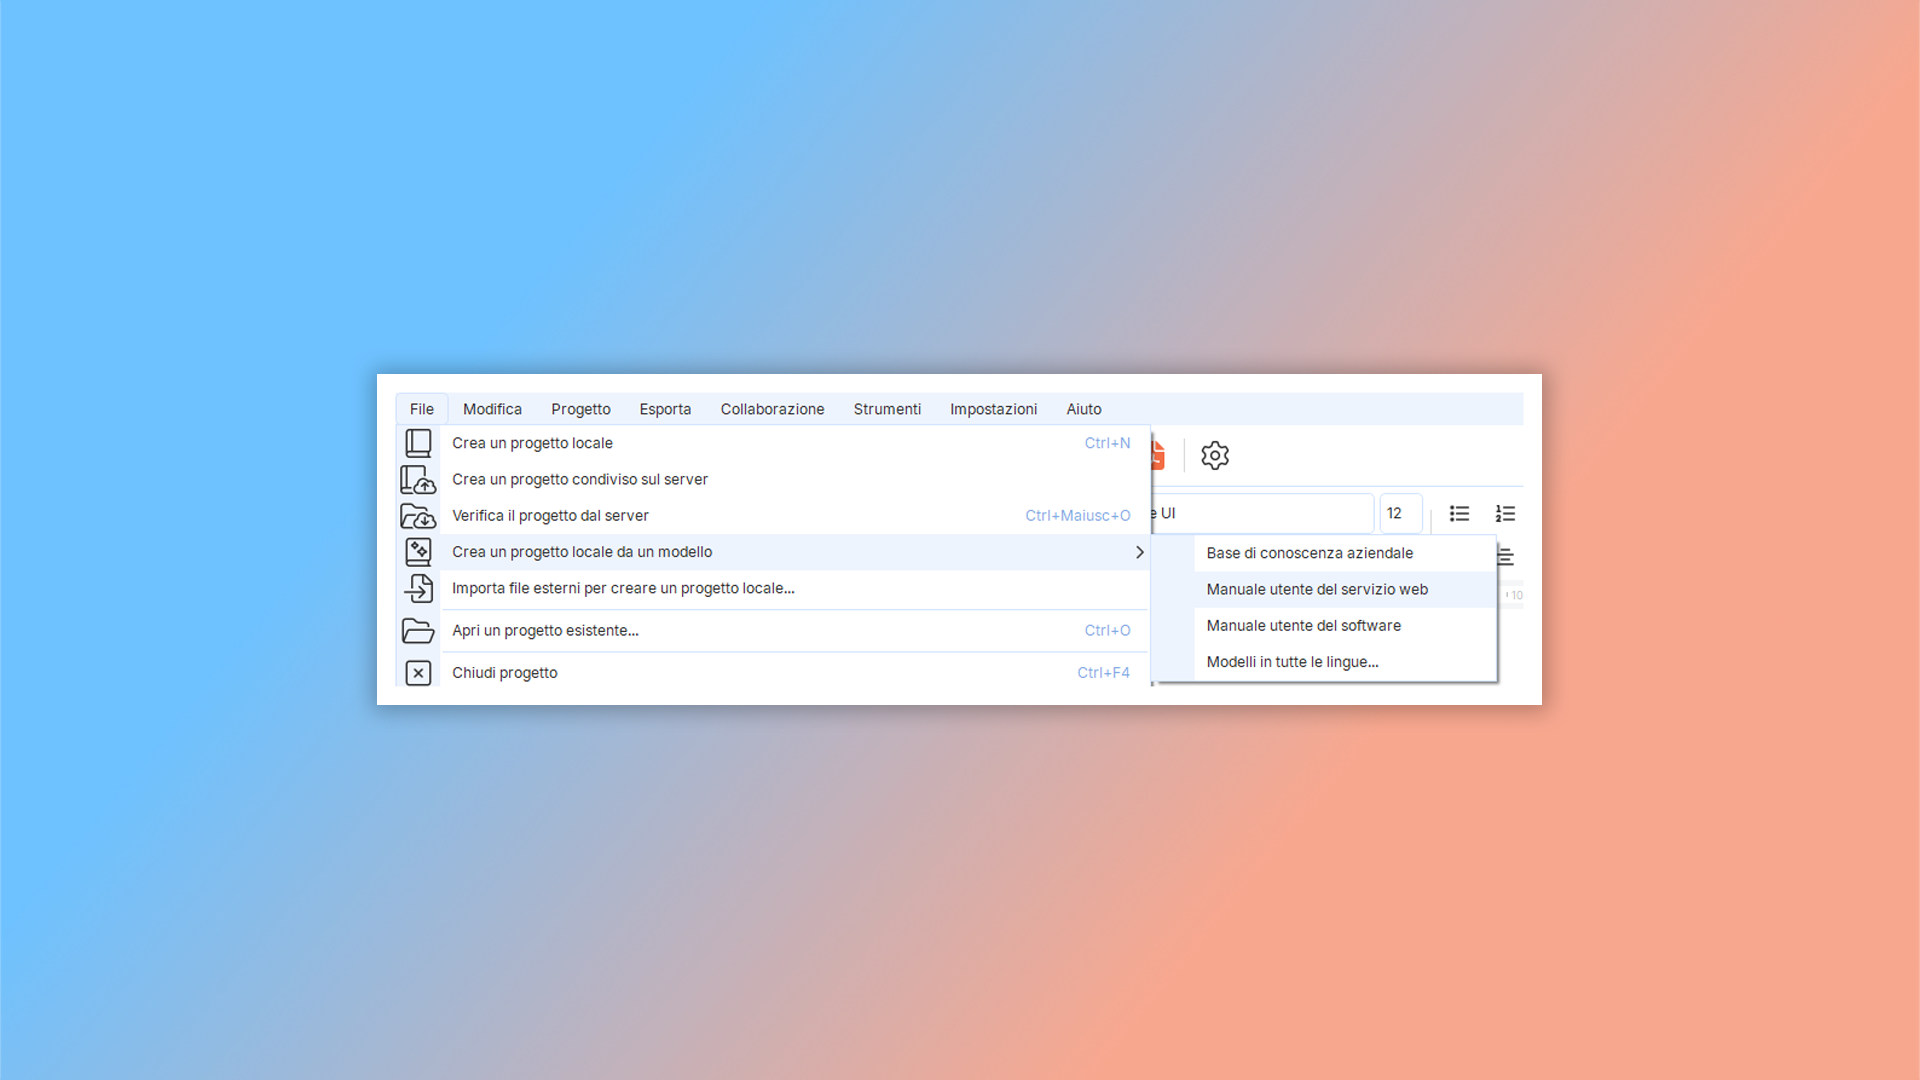The height and width of the screenshot is (1080, 1920).
Task: Open the Progetto menu
Action: tap(580, 409)
